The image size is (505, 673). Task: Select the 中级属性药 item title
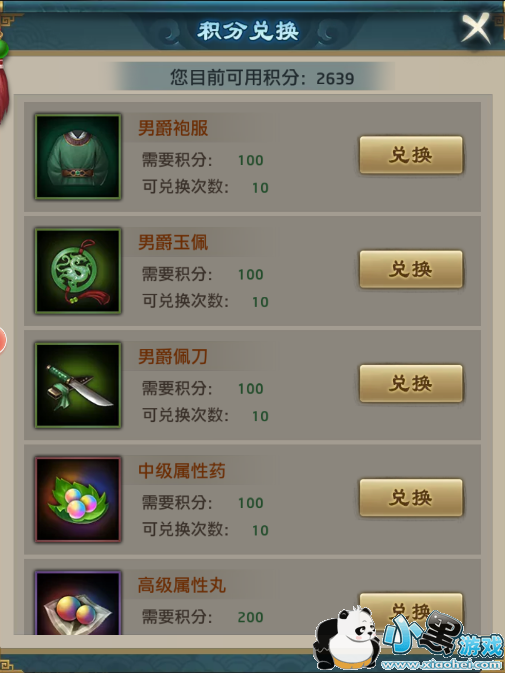pyautogui.click(x=181, y=470)
